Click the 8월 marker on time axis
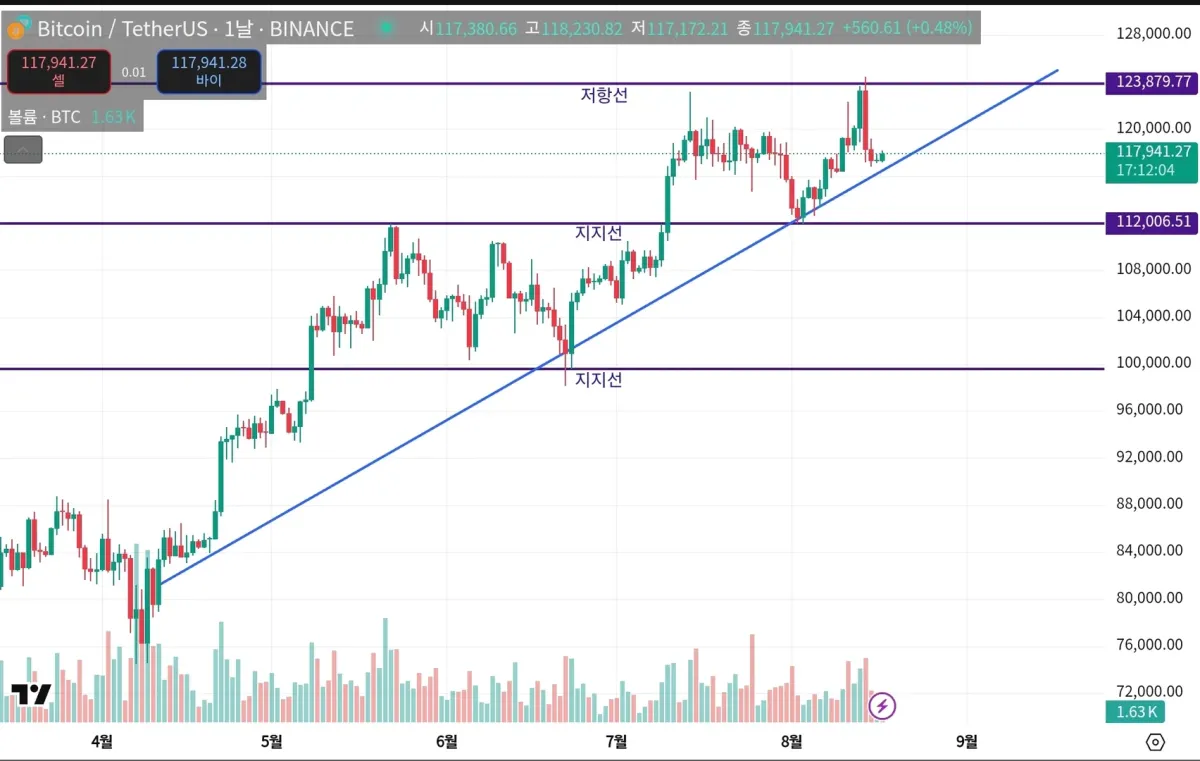Viewport: 1200px width, 761px height. [x=791, y=741]
